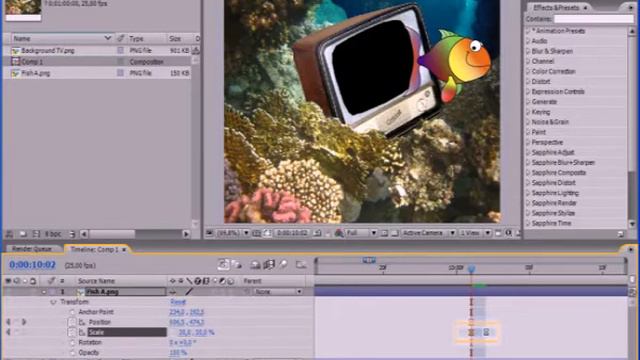Toggle the hide shy layers button
Viewport: 640px width, 360px height.
click(x=256, y=265)
